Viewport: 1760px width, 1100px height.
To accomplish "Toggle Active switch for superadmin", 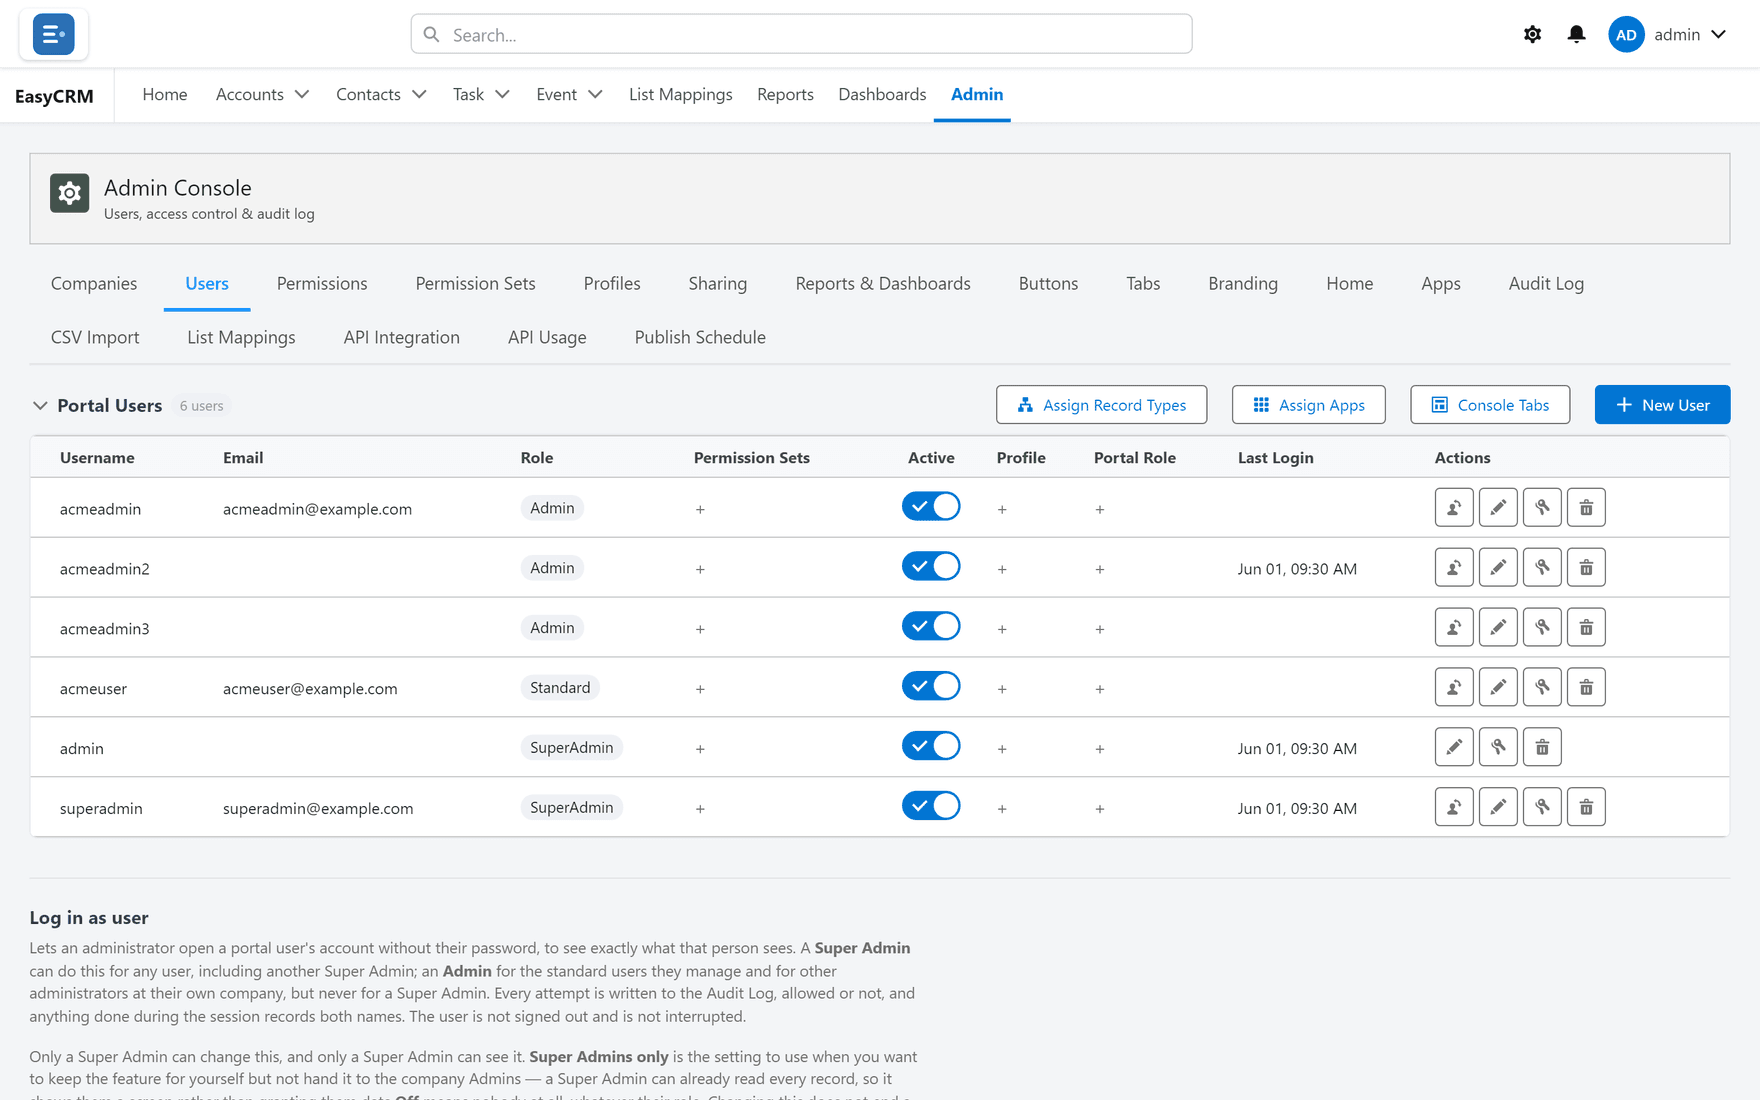I will click(x=931, y=807).
